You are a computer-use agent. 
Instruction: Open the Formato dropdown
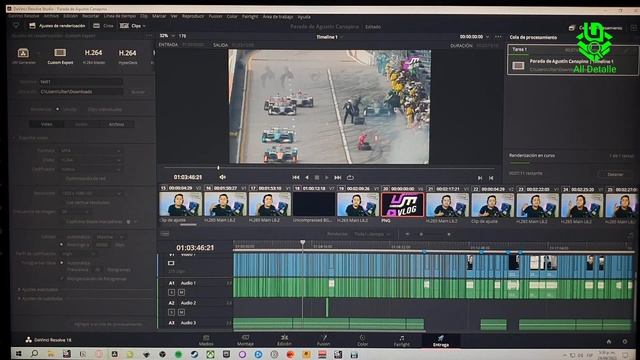pos(91,151)
